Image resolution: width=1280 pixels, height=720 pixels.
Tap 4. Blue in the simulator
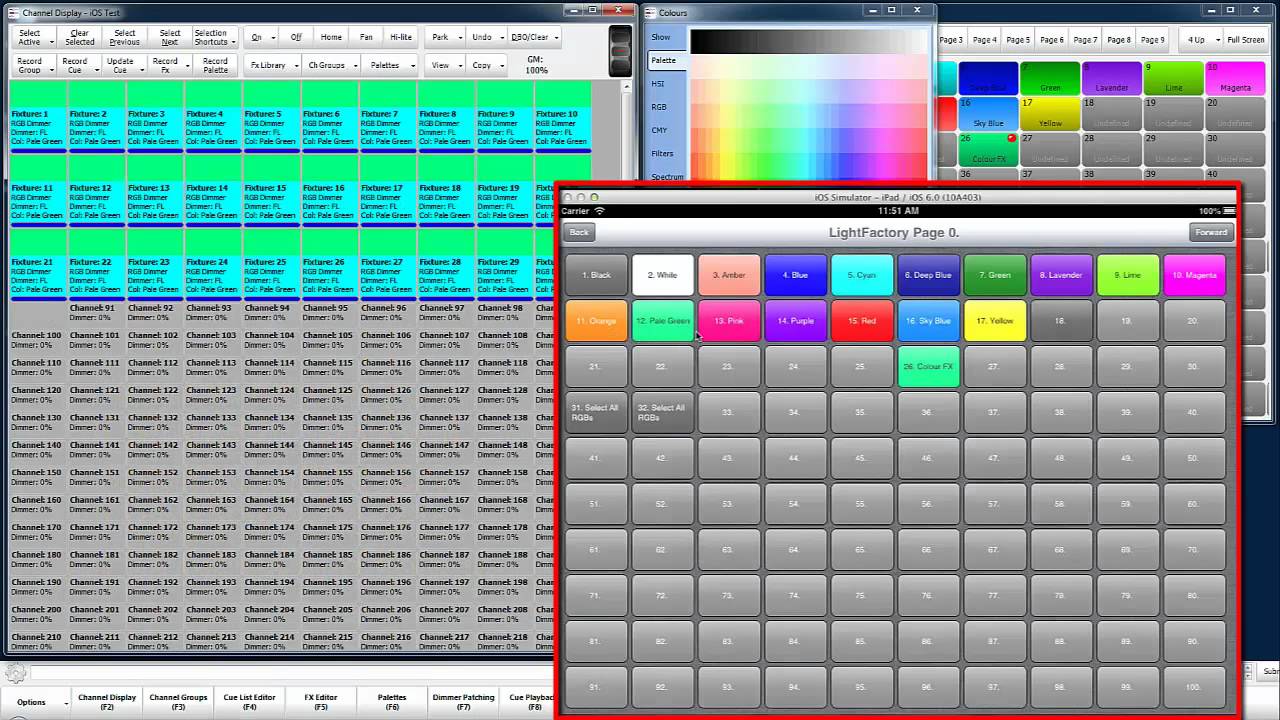(795, 275)
